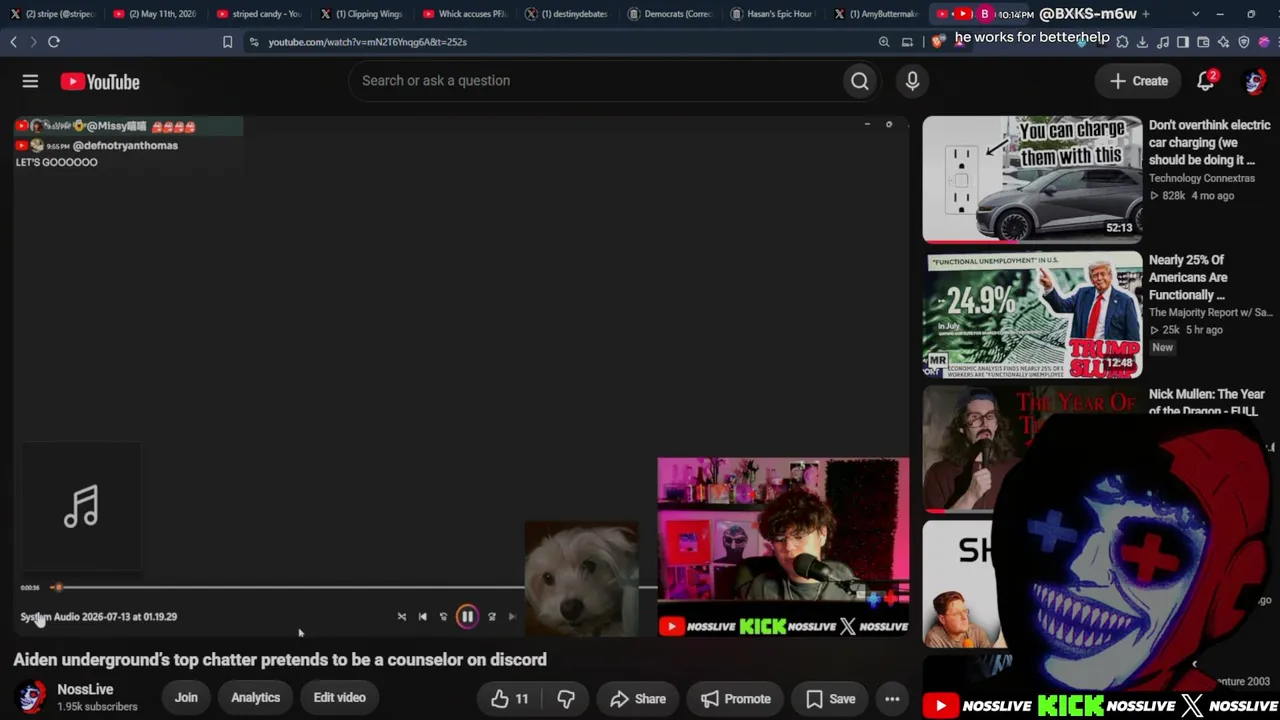Go to the YouTube home logo
Viewport: 1280px width, 720px height.
(x=100, y=82)
